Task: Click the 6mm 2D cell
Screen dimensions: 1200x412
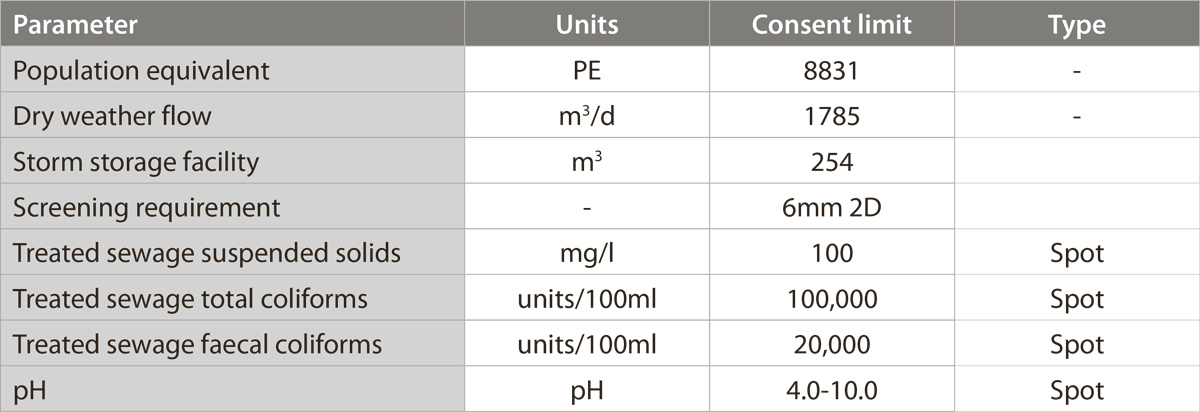Action: [832, 208]
